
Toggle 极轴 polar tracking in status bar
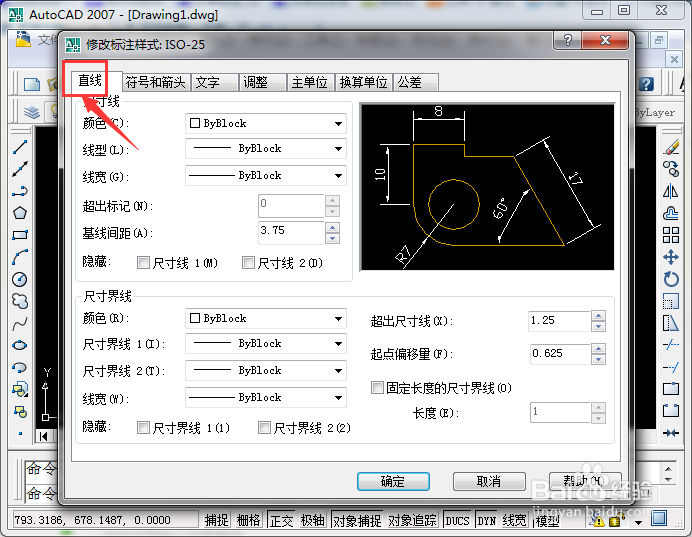(x=312, y=520)
